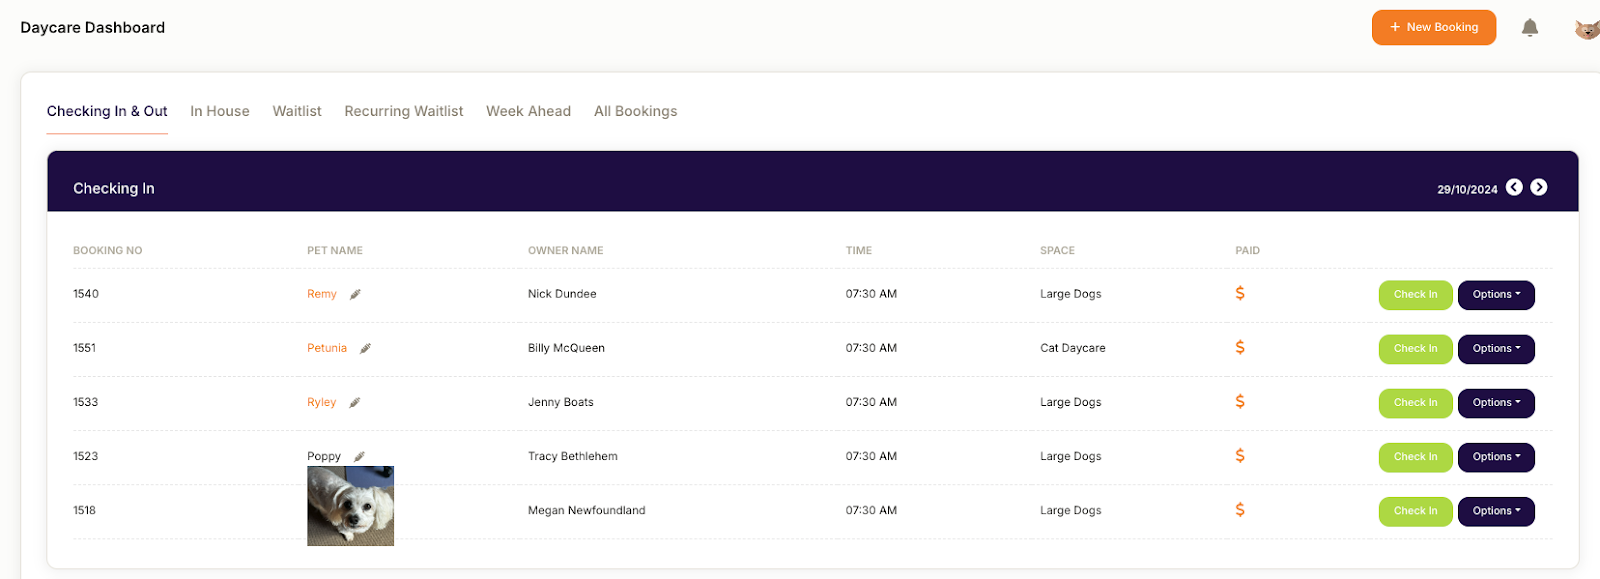Open the notifications bell

coord(1530,28)
